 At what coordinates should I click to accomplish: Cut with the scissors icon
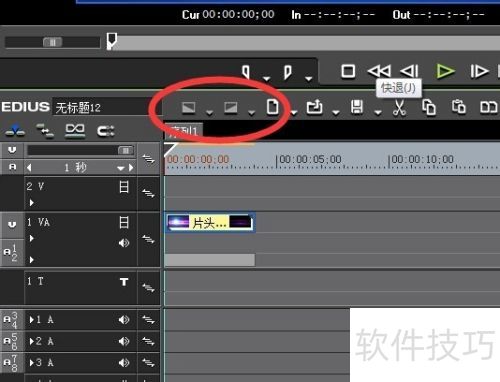pos(399,107)
